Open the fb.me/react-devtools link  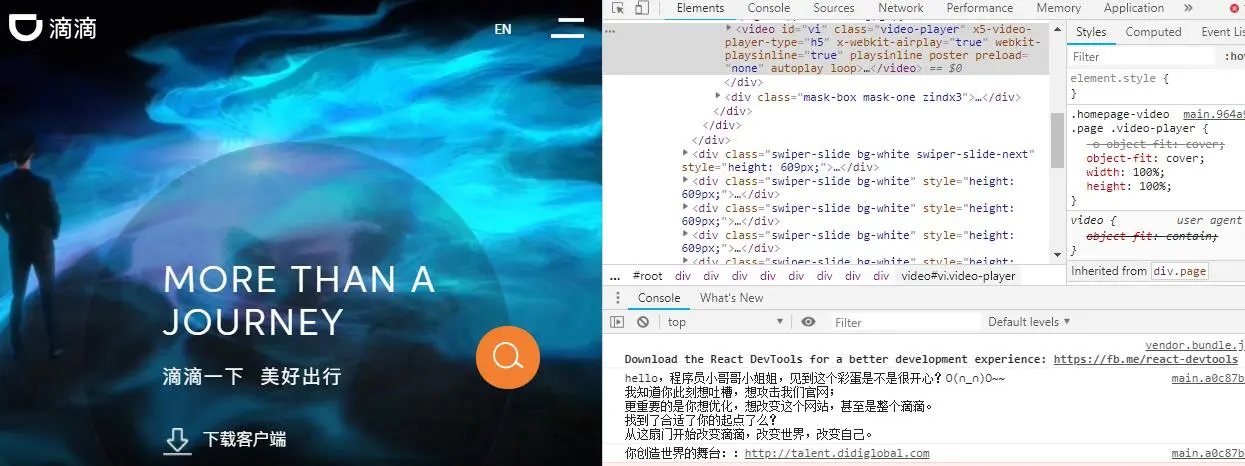coord(1146,359)
